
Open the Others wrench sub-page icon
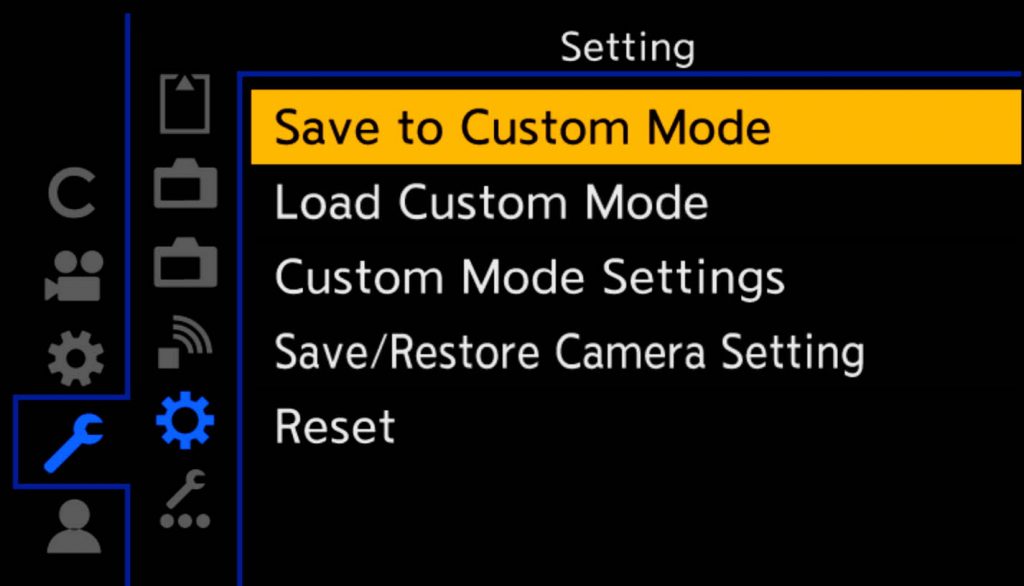pos(185,505)
